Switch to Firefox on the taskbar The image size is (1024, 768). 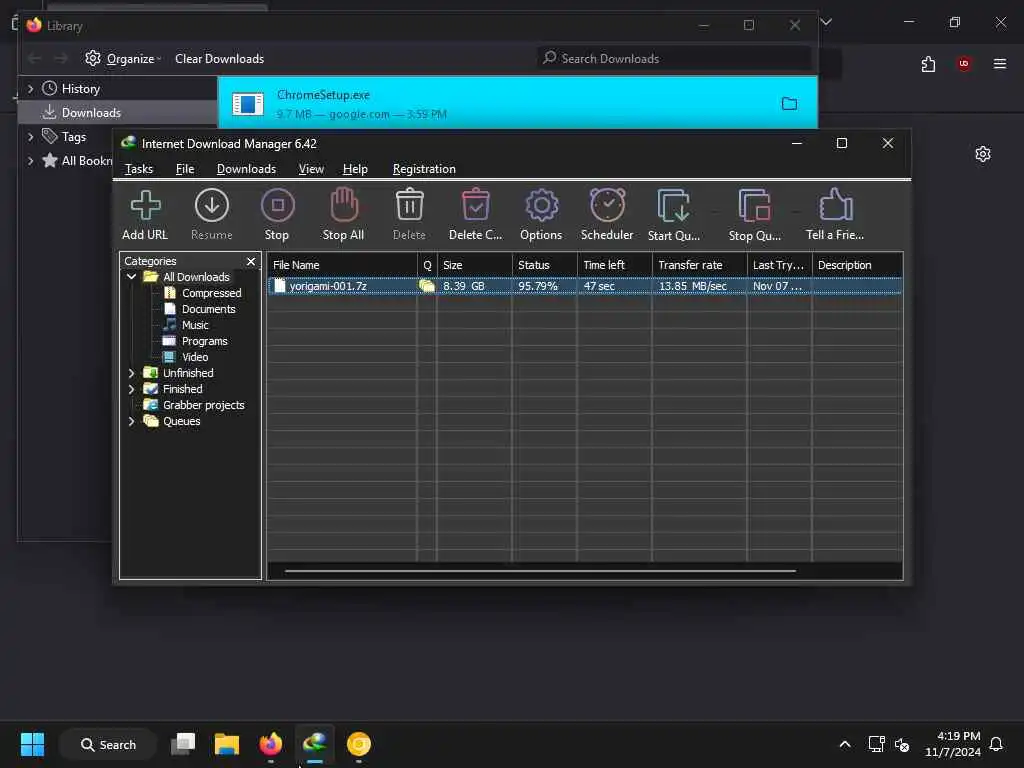click(x=270, y=744)
